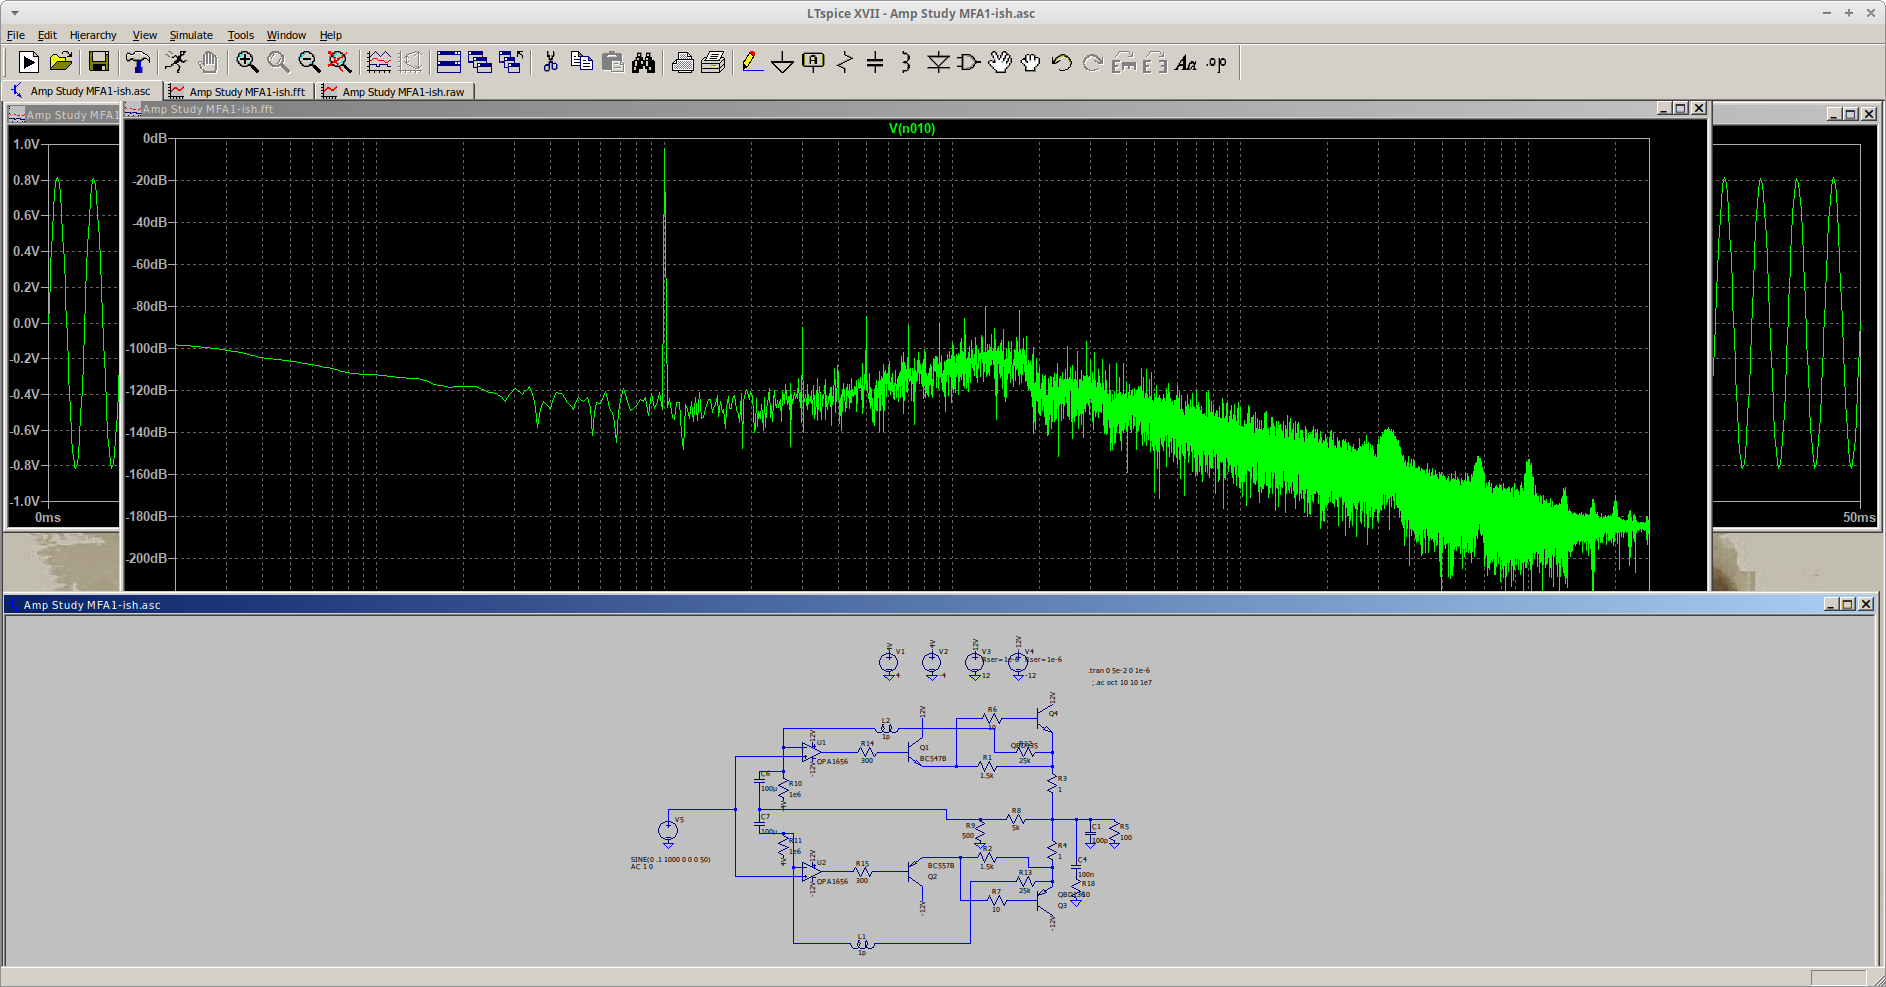This screenshot has height=987, width=1886.
Task: Click the Zoom to Fit icon
Action: click(340, 63)
